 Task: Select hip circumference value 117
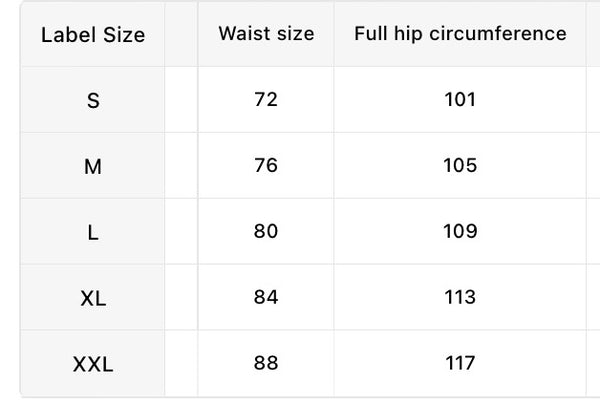coord(460,363)
